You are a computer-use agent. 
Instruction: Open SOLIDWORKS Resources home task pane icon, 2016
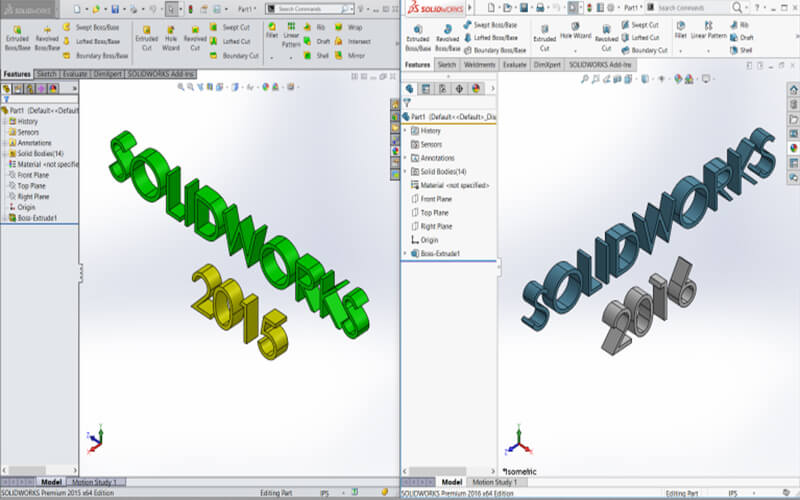click(x=793, y=90)
